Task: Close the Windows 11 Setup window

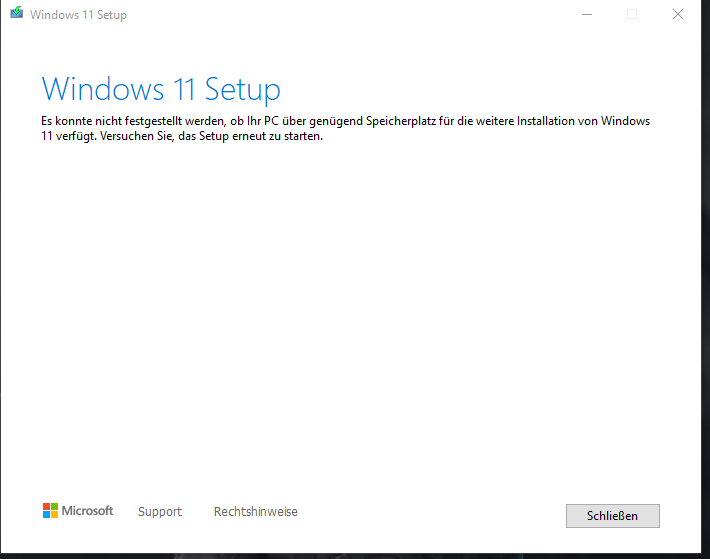Action: click(x=678, y=14)
